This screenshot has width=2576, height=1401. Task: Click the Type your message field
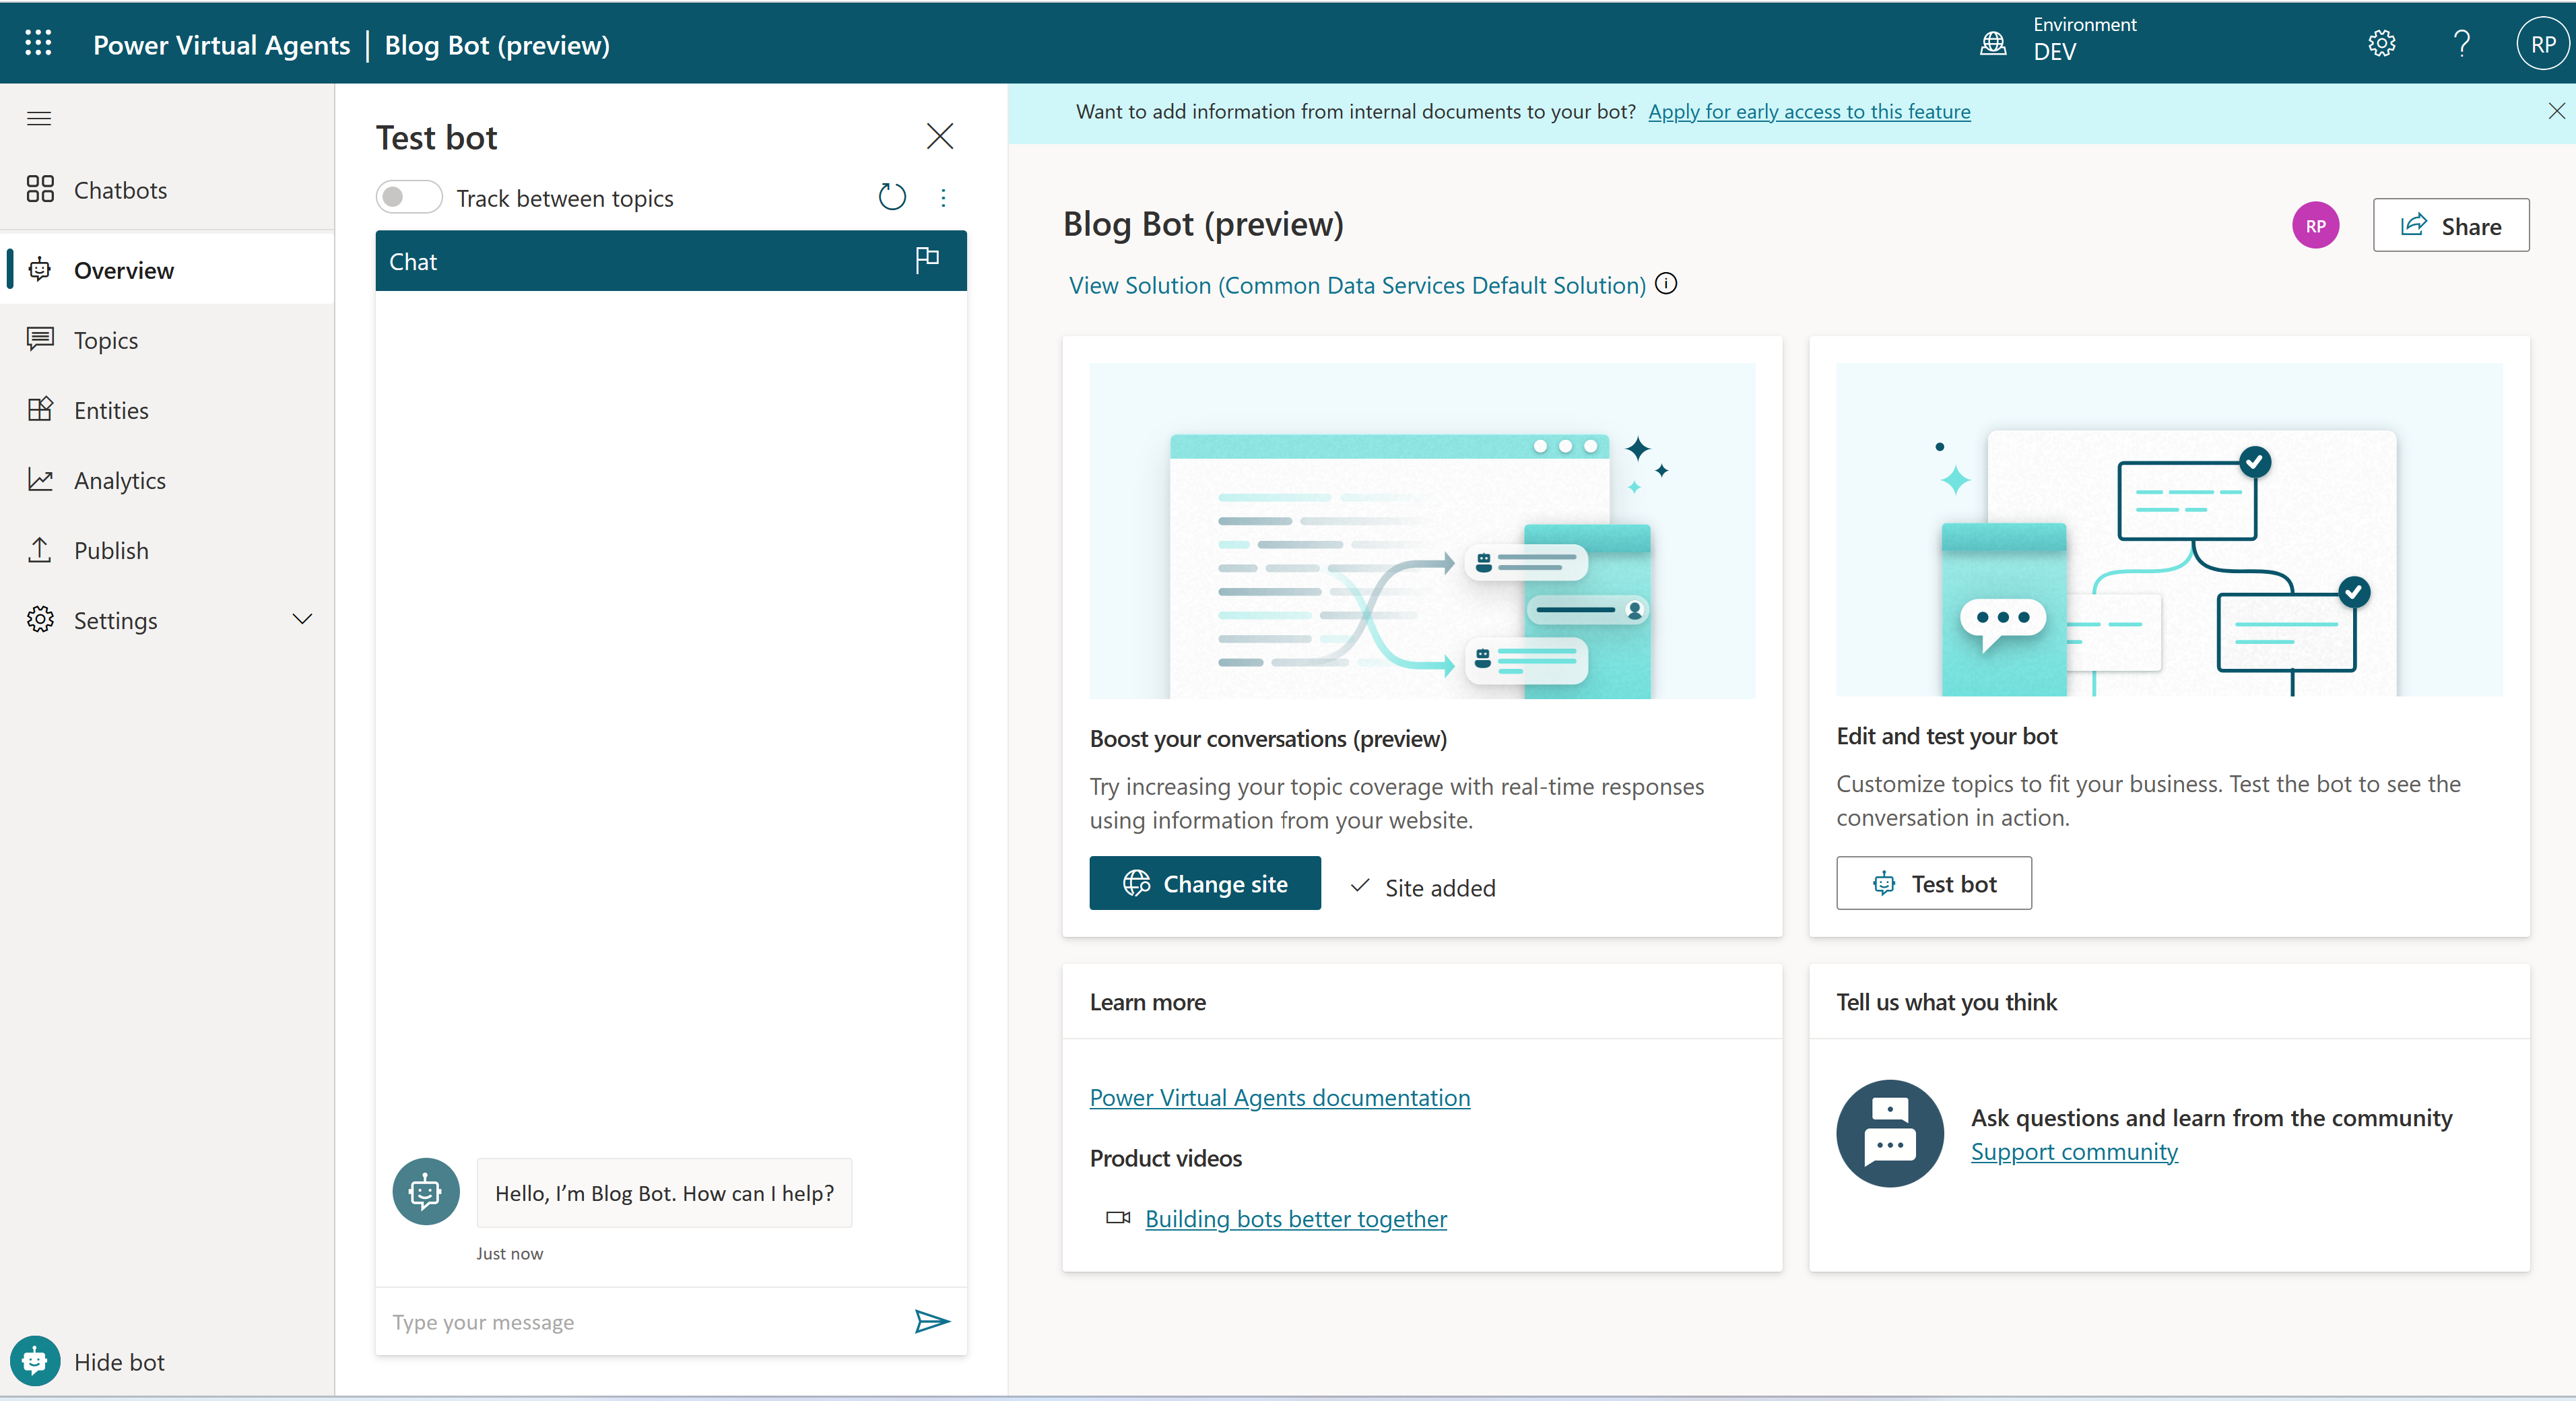(640, 1321)
